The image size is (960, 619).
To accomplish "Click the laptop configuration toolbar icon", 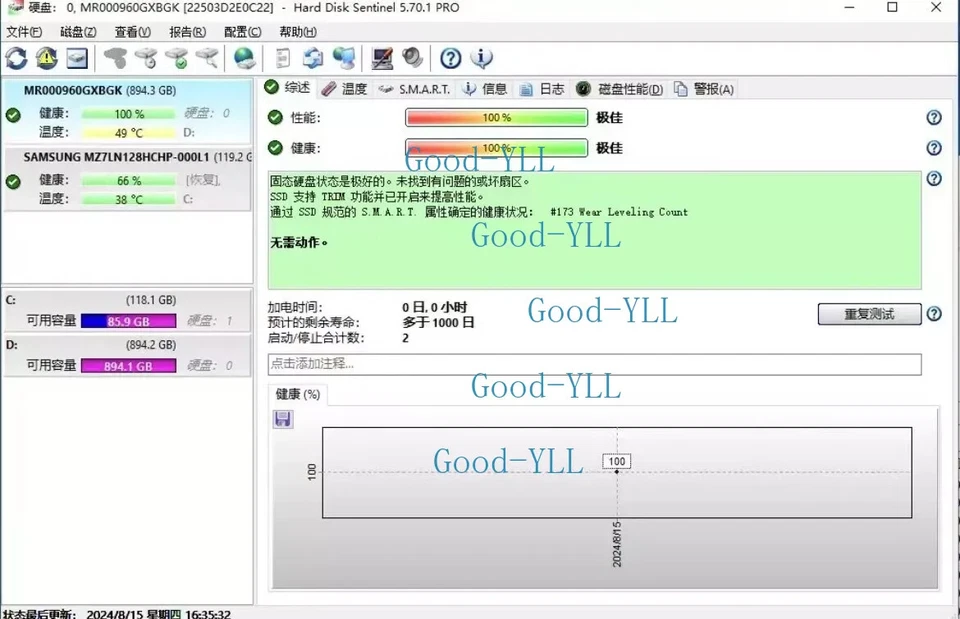I will pyautogui.click(x=382, y=59).
